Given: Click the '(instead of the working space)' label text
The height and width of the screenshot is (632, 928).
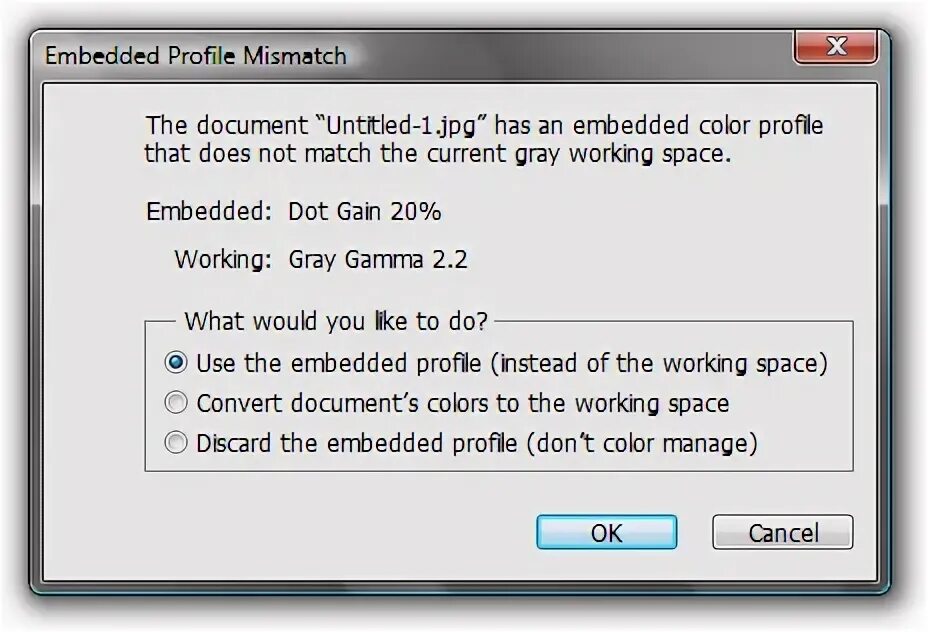Looking at the screenshot, I should click(658, 363).
